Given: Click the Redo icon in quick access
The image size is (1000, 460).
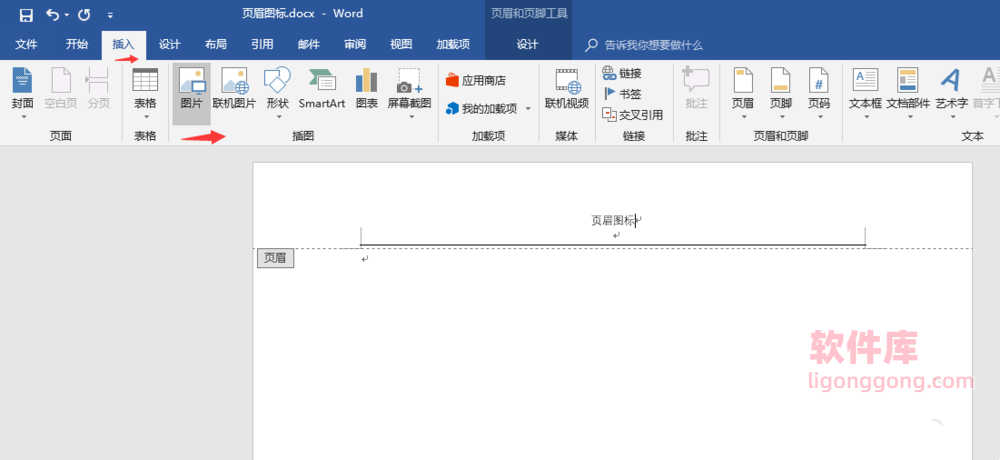Looking at the screenshot, I should (x=84, y=15).
